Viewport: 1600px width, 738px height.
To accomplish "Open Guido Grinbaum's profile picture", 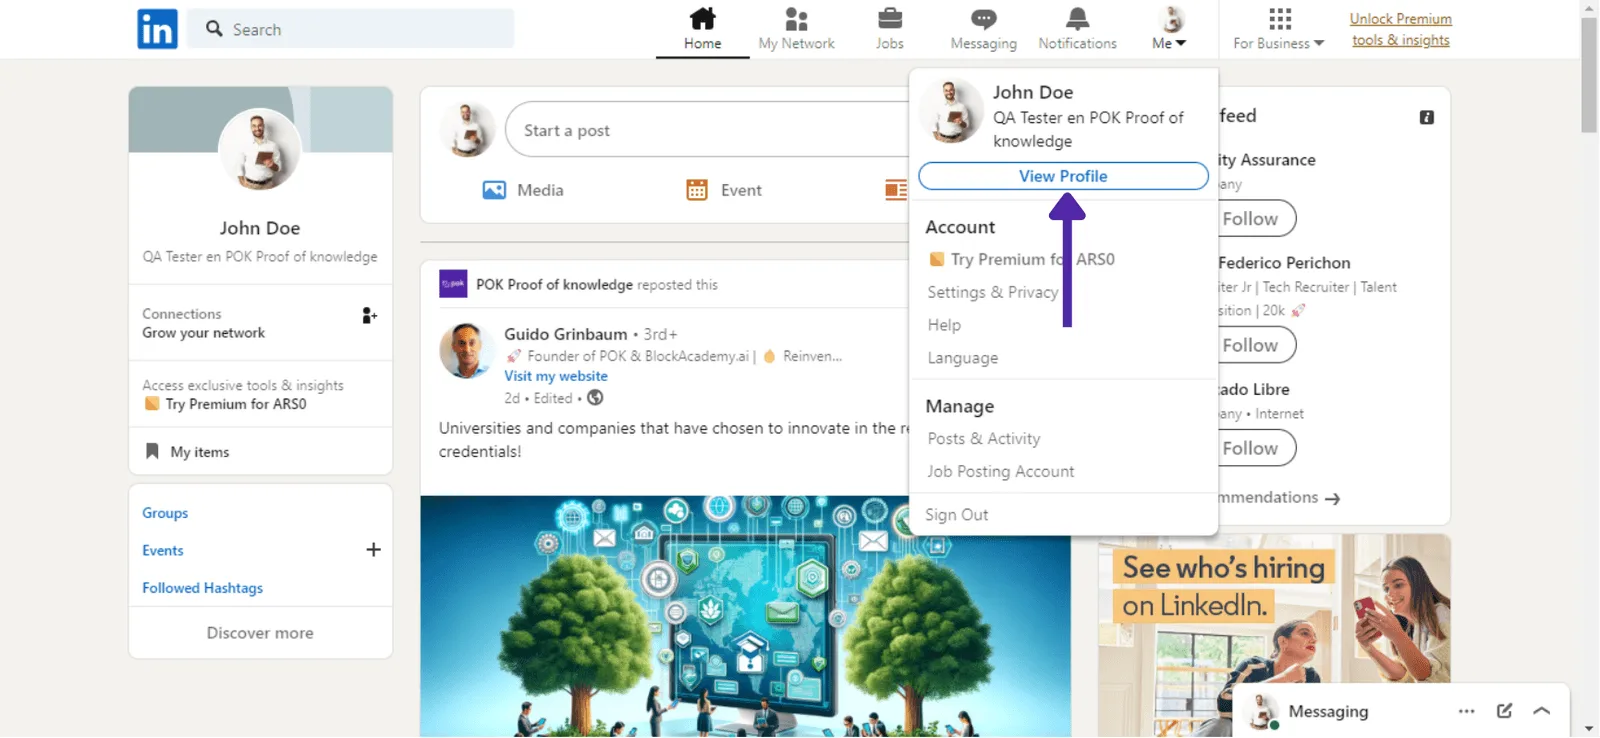I will 466,351.
